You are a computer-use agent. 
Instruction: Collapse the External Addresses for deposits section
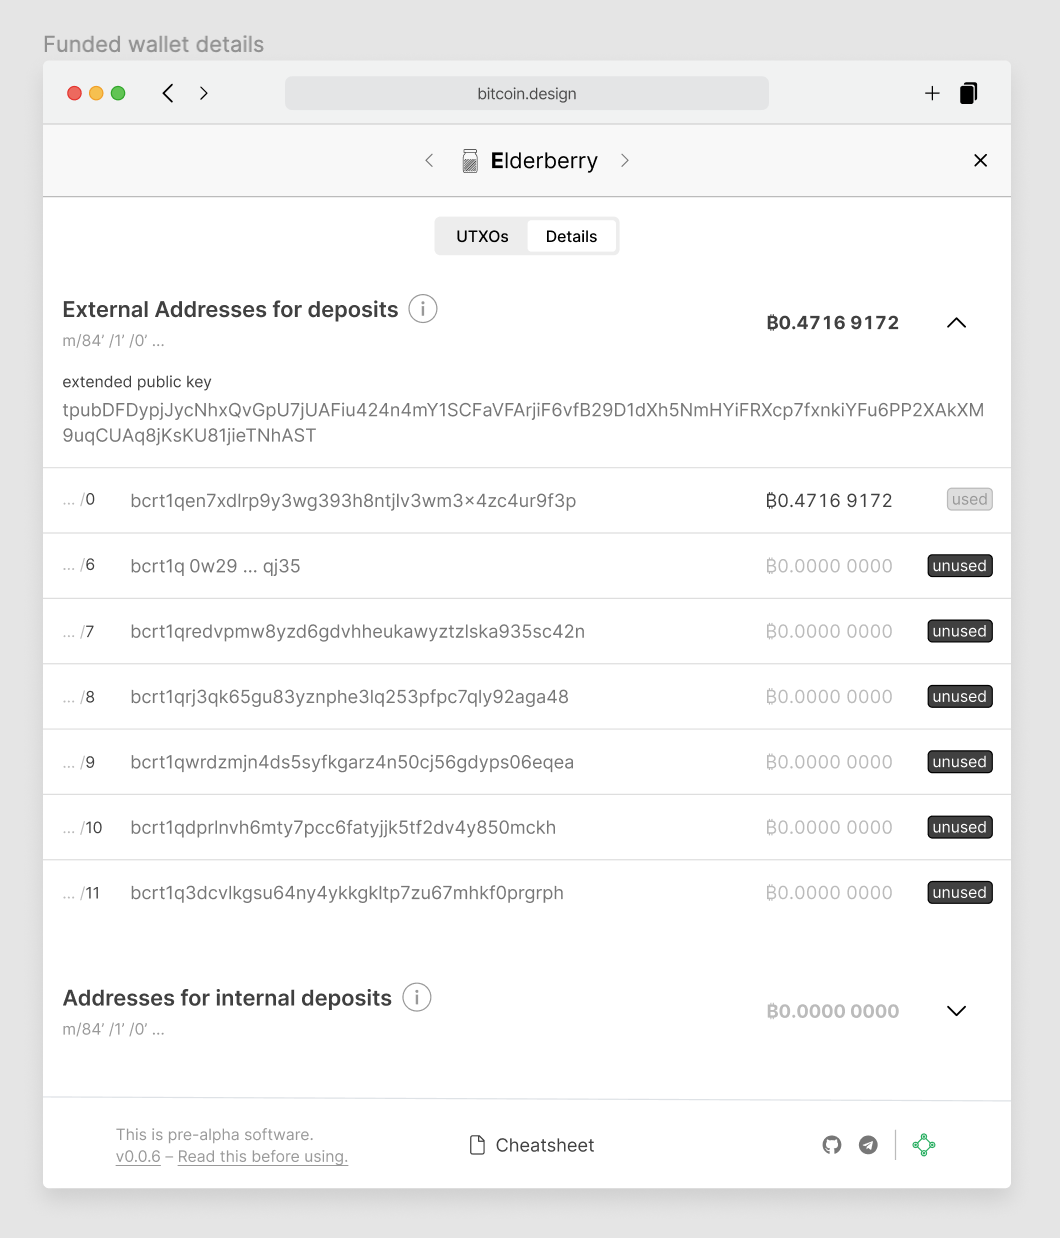pyautogui.click(x=956, y=322)
